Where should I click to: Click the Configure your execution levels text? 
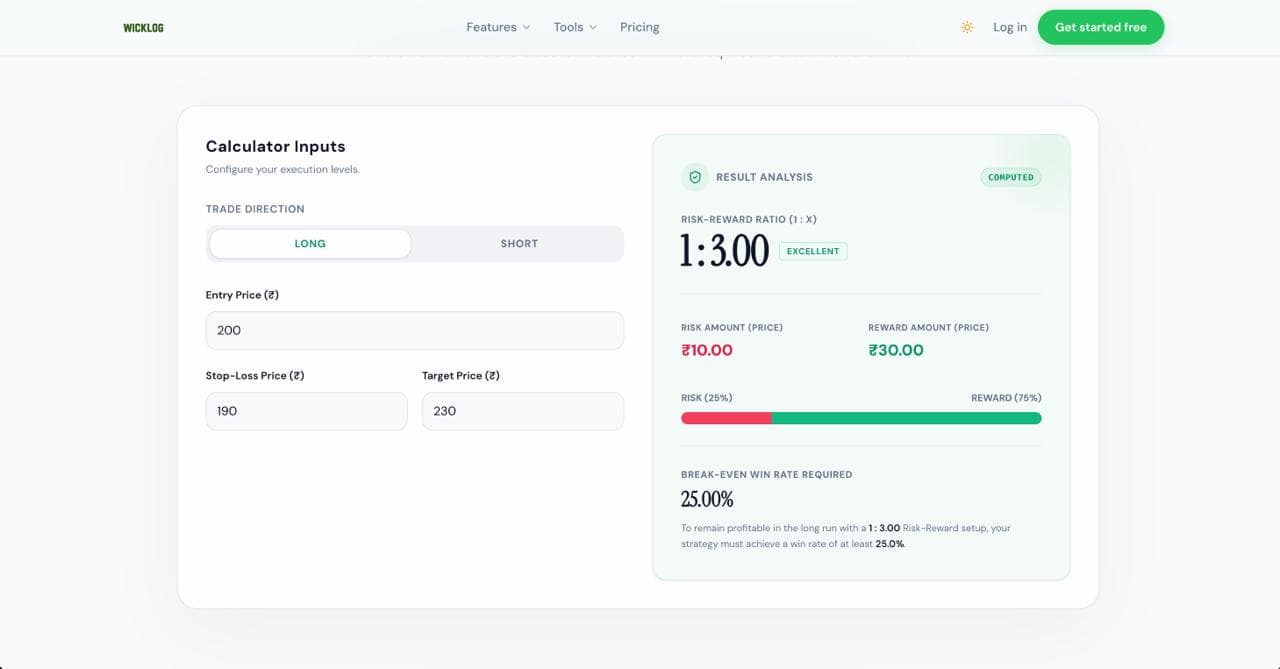[x=283, y=169]
